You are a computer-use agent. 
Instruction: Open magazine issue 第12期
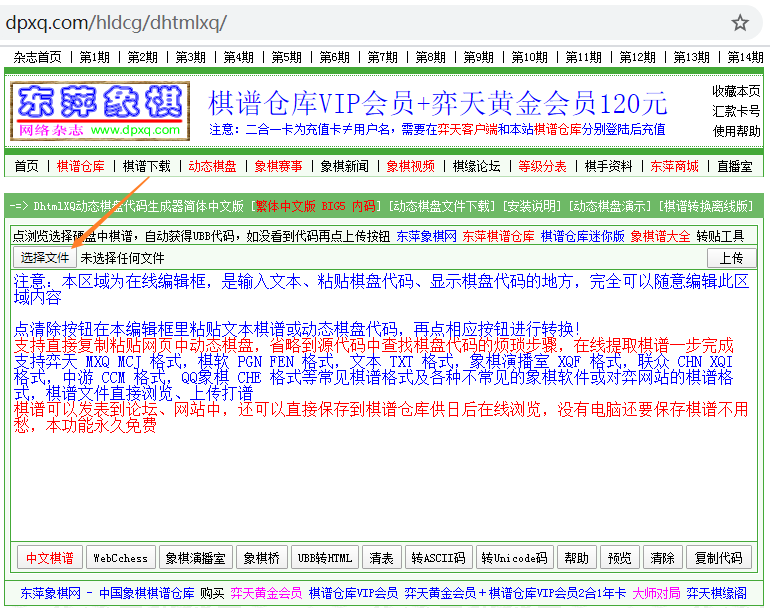click(x=637, y=57)
